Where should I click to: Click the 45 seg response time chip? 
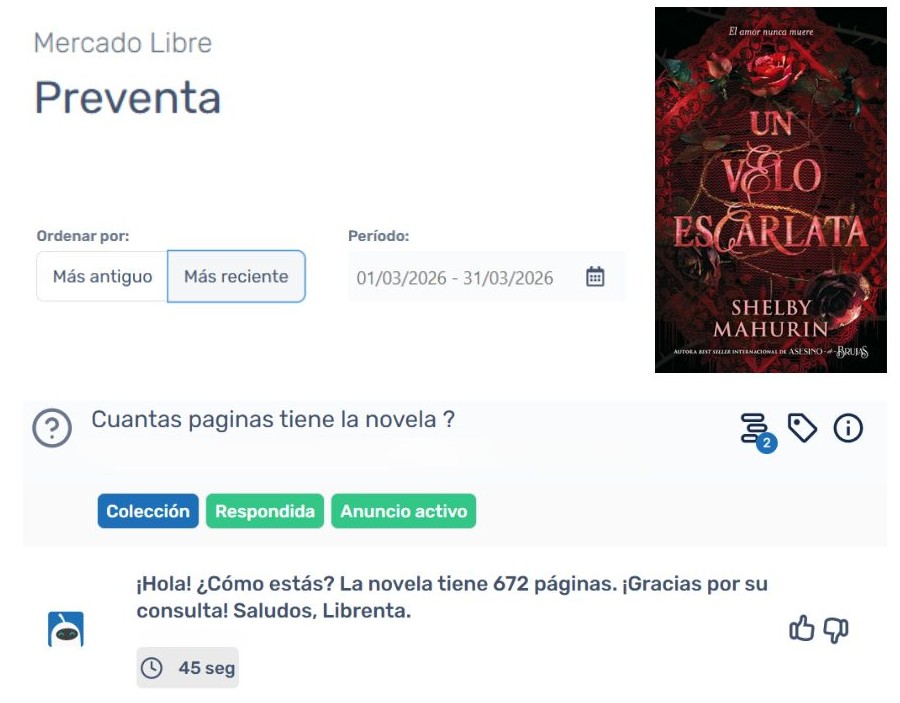point(188,668)
